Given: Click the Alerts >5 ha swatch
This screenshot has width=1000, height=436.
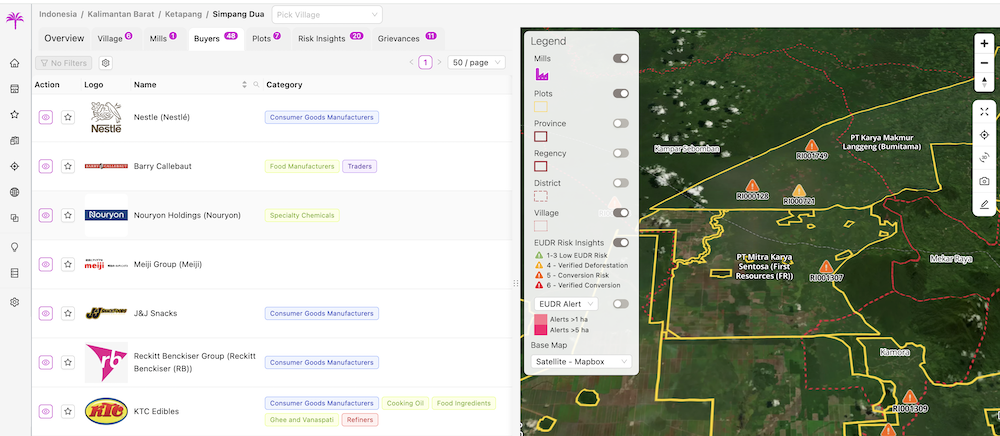Looking at the screenshot, I should (541, 330).
